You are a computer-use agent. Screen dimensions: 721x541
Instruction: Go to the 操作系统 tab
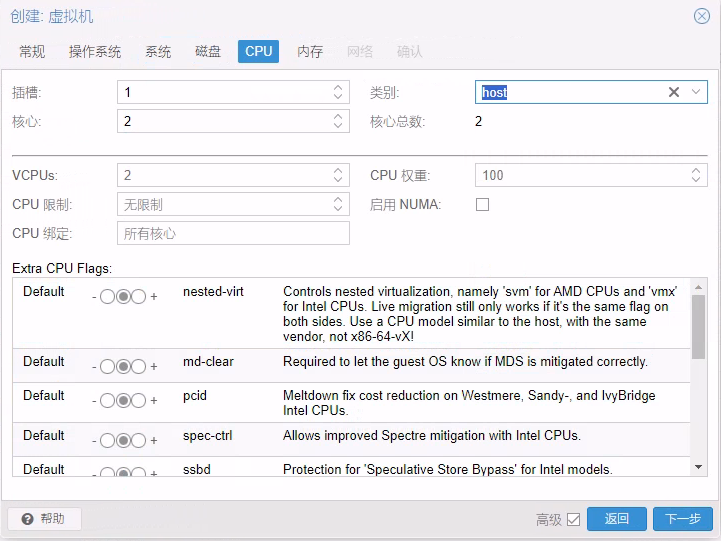click(95, 52)
